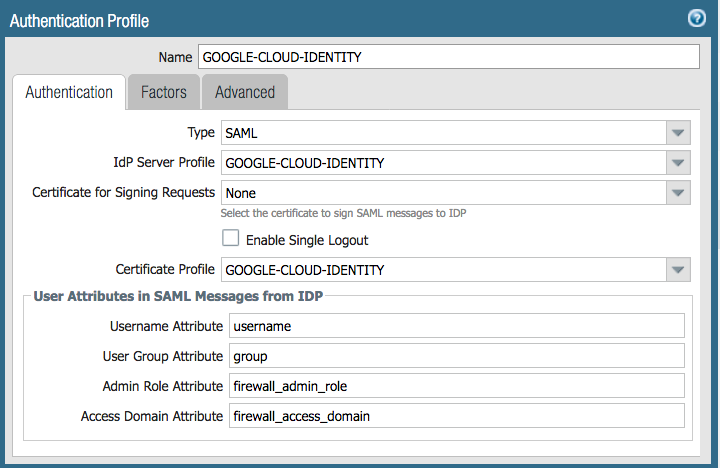Click the Name field containing GOOGLE-CLOUD-IDENTITY
Screen dimensions: 720x468
pyautogui.click(x=448, y=57)
